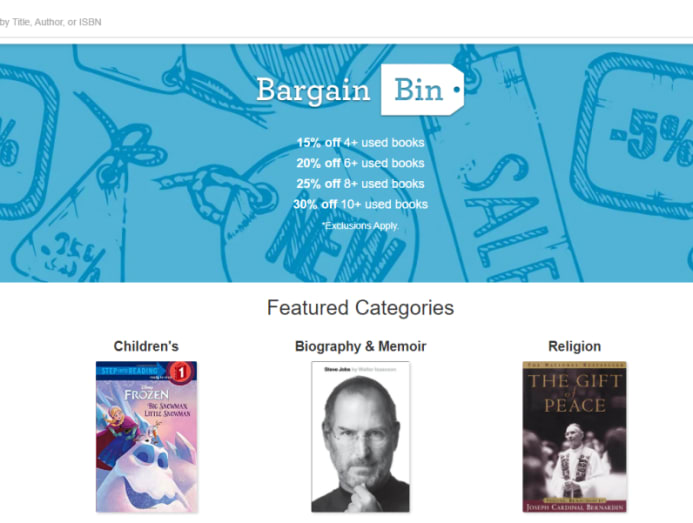
Task: Click the white Bin price tag logo
Action: [422, 90]
